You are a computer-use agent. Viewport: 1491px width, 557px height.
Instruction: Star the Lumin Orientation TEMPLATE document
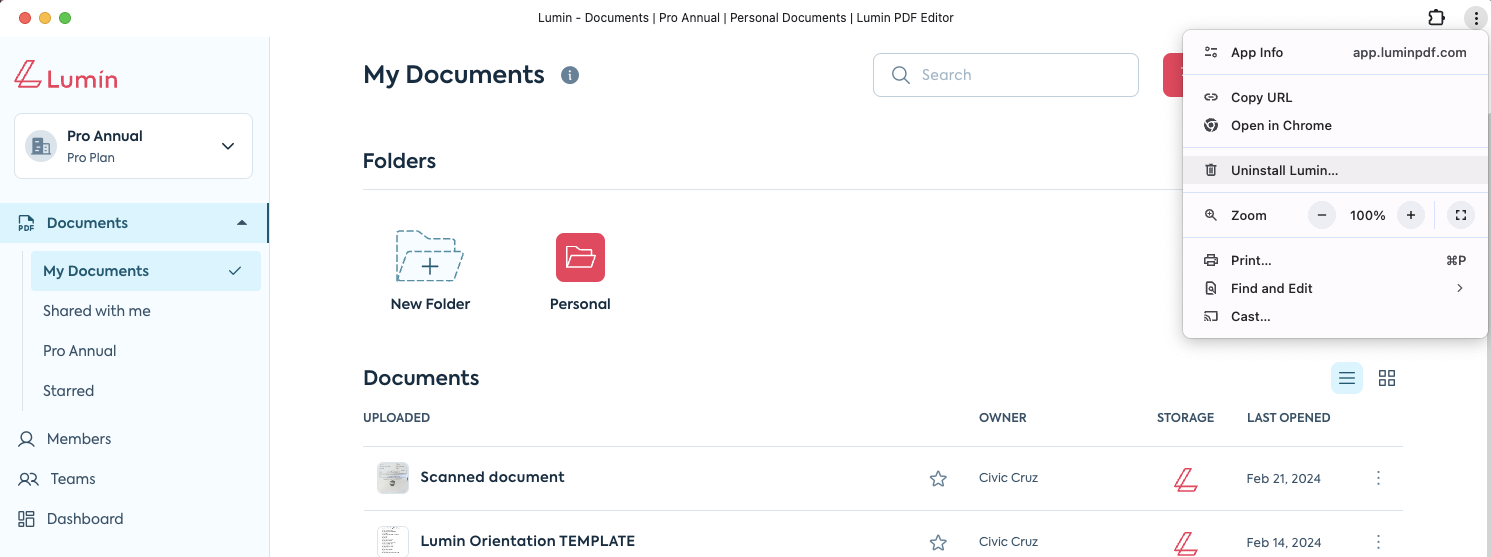click(x=938, y=543)
